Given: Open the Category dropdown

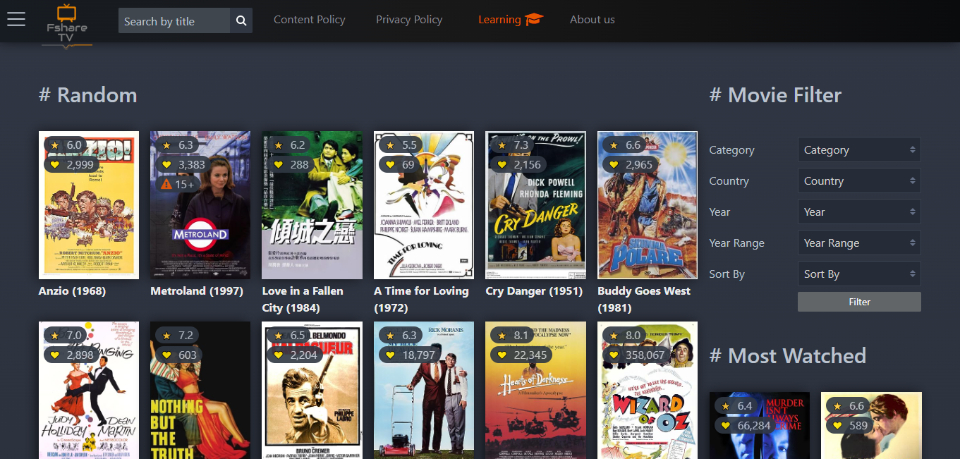Looking at the screenshot, I should [859, 150].
